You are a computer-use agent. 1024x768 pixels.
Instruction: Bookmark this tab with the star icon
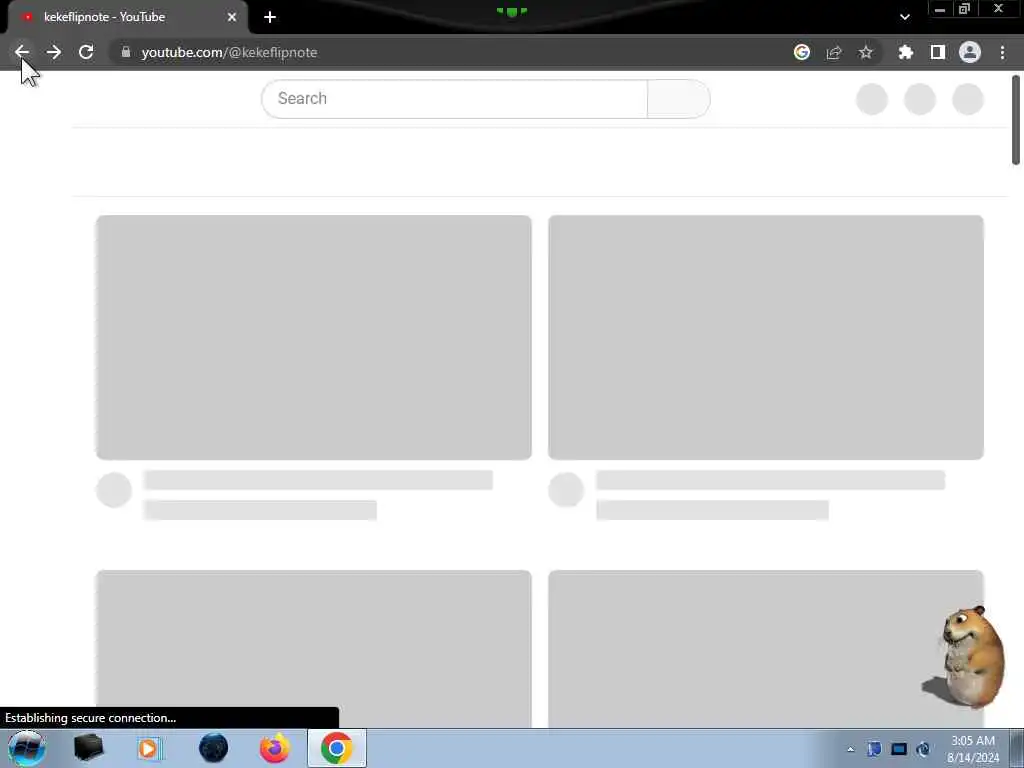tap(866, 52)
